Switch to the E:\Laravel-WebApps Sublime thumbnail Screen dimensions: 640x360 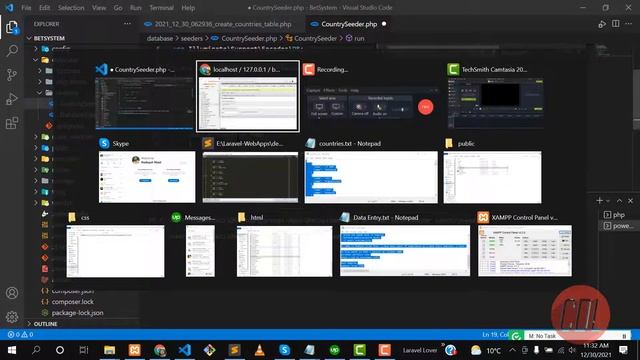click(250, 171)
